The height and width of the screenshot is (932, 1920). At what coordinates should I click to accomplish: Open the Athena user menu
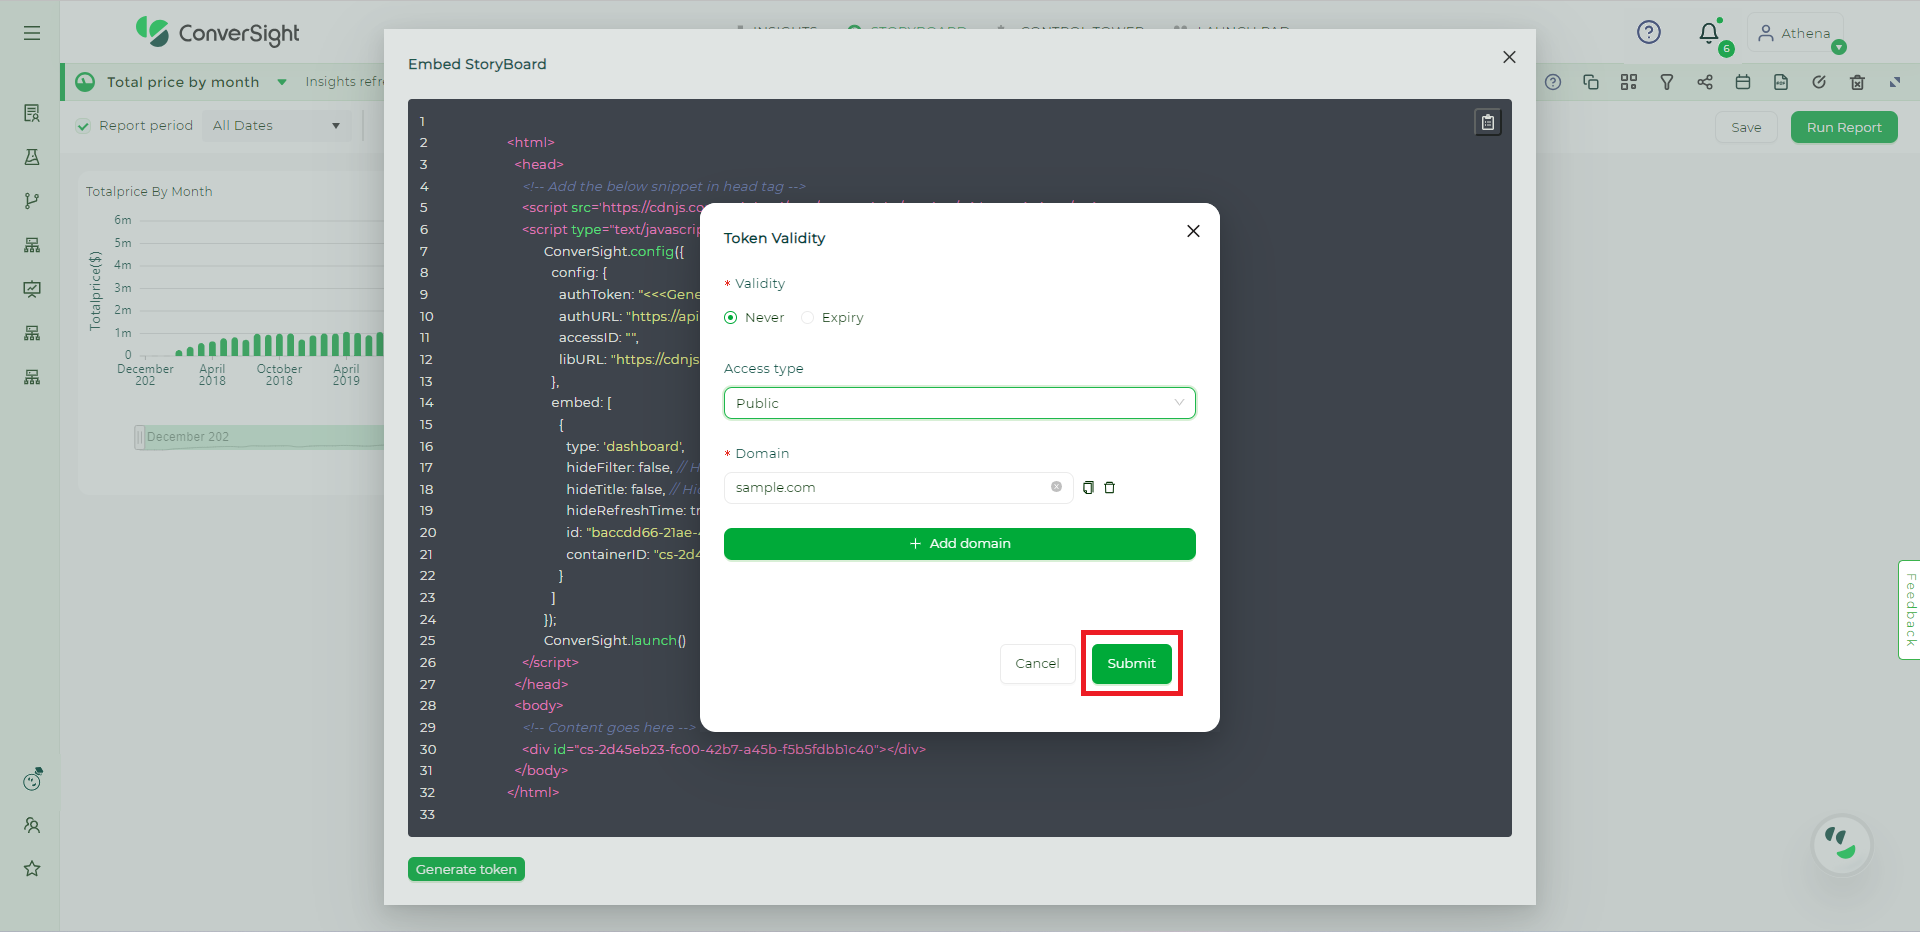coord(1795,33)
